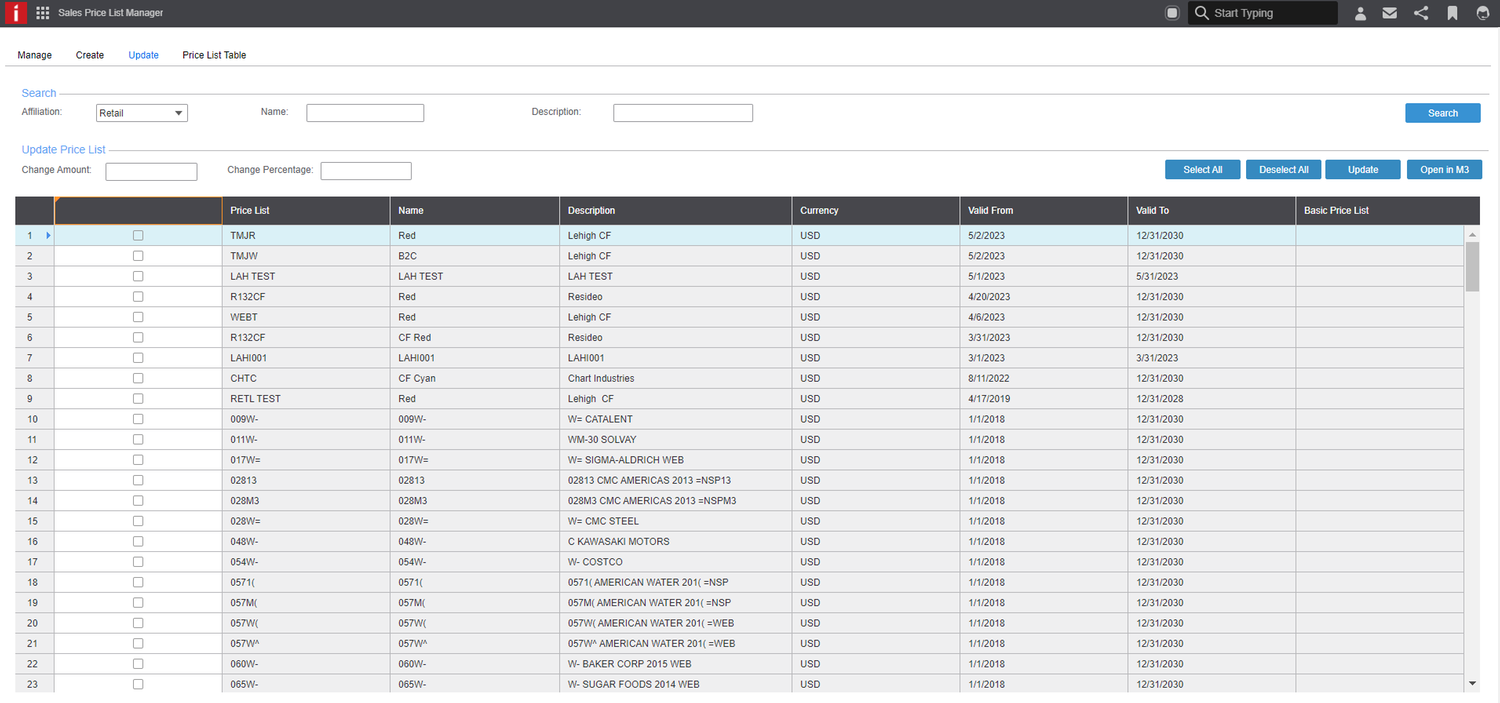Click the Deselect All button
The width and height of the screenshot is (1500, 703).
[x=1284, y=170]
